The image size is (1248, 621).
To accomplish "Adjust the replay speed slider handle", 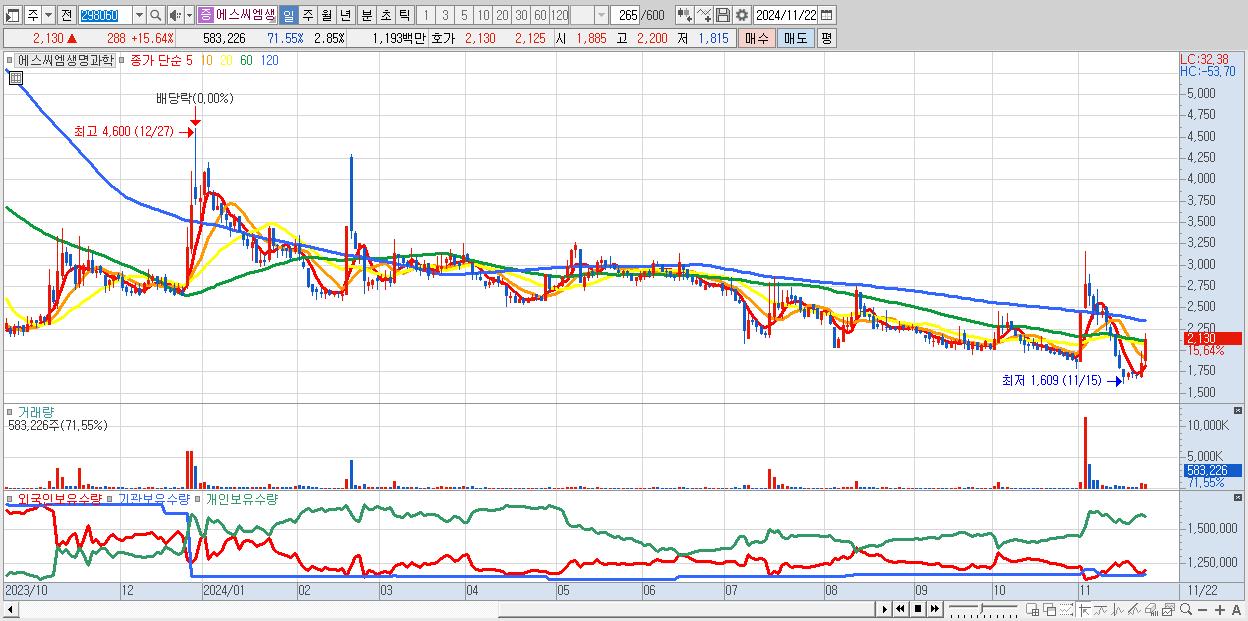I will (x=982, y=608).
